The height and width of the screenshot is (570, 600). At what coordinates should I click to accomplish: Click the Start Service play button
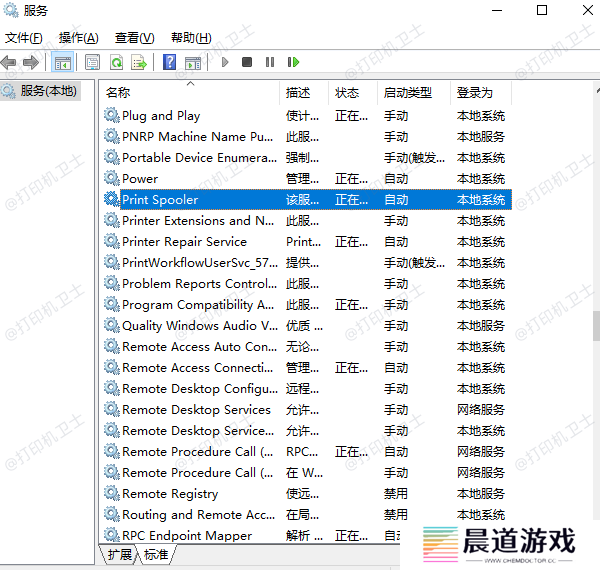point(225,62)
